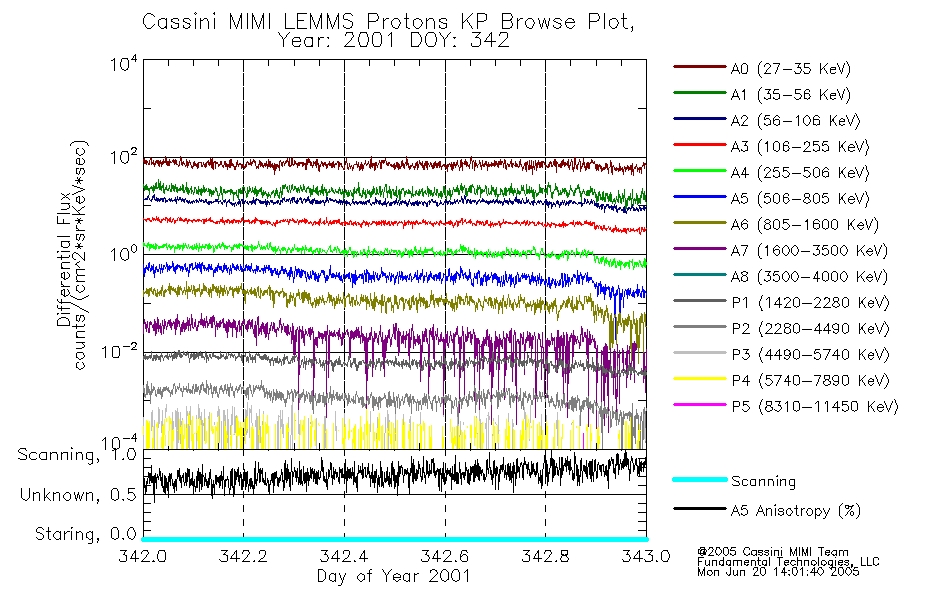Click the P4 (5740-7890 KeV) legend label

(x=810, y=381)
